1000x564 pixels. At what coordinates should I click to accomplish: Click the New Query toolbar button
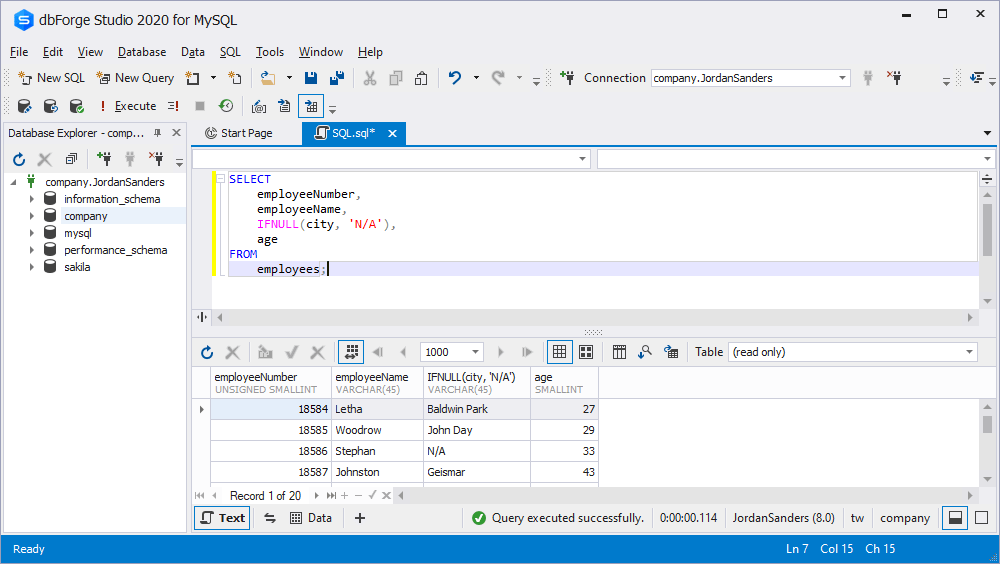click(x=135, y=78)
